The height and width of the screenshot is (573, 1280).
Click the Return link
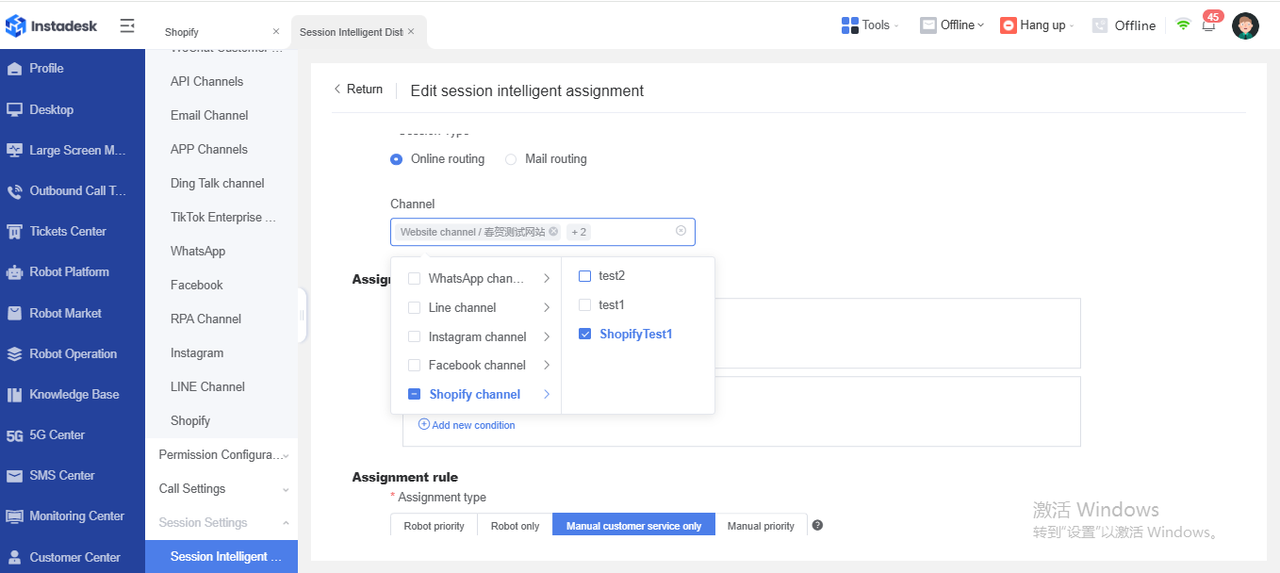(x=358, y=89)
